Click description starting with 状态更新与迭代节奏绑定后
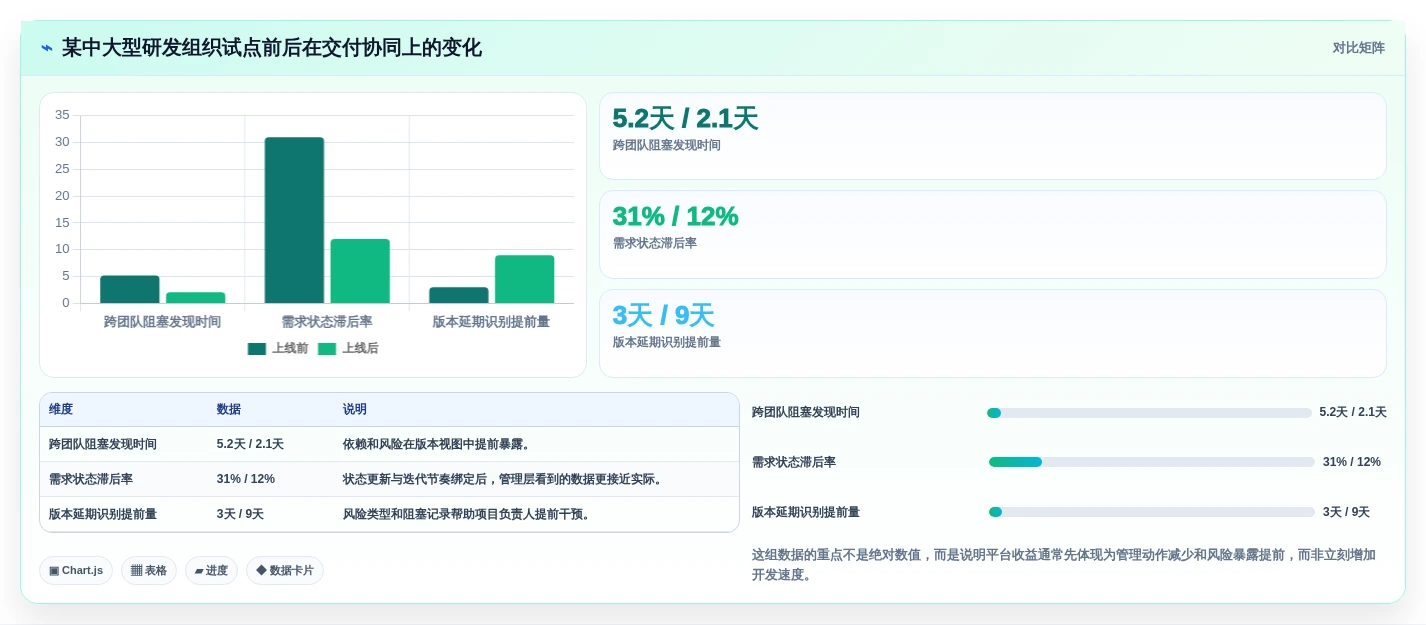This screenshot has width=1426, height=625. [504, 479]
